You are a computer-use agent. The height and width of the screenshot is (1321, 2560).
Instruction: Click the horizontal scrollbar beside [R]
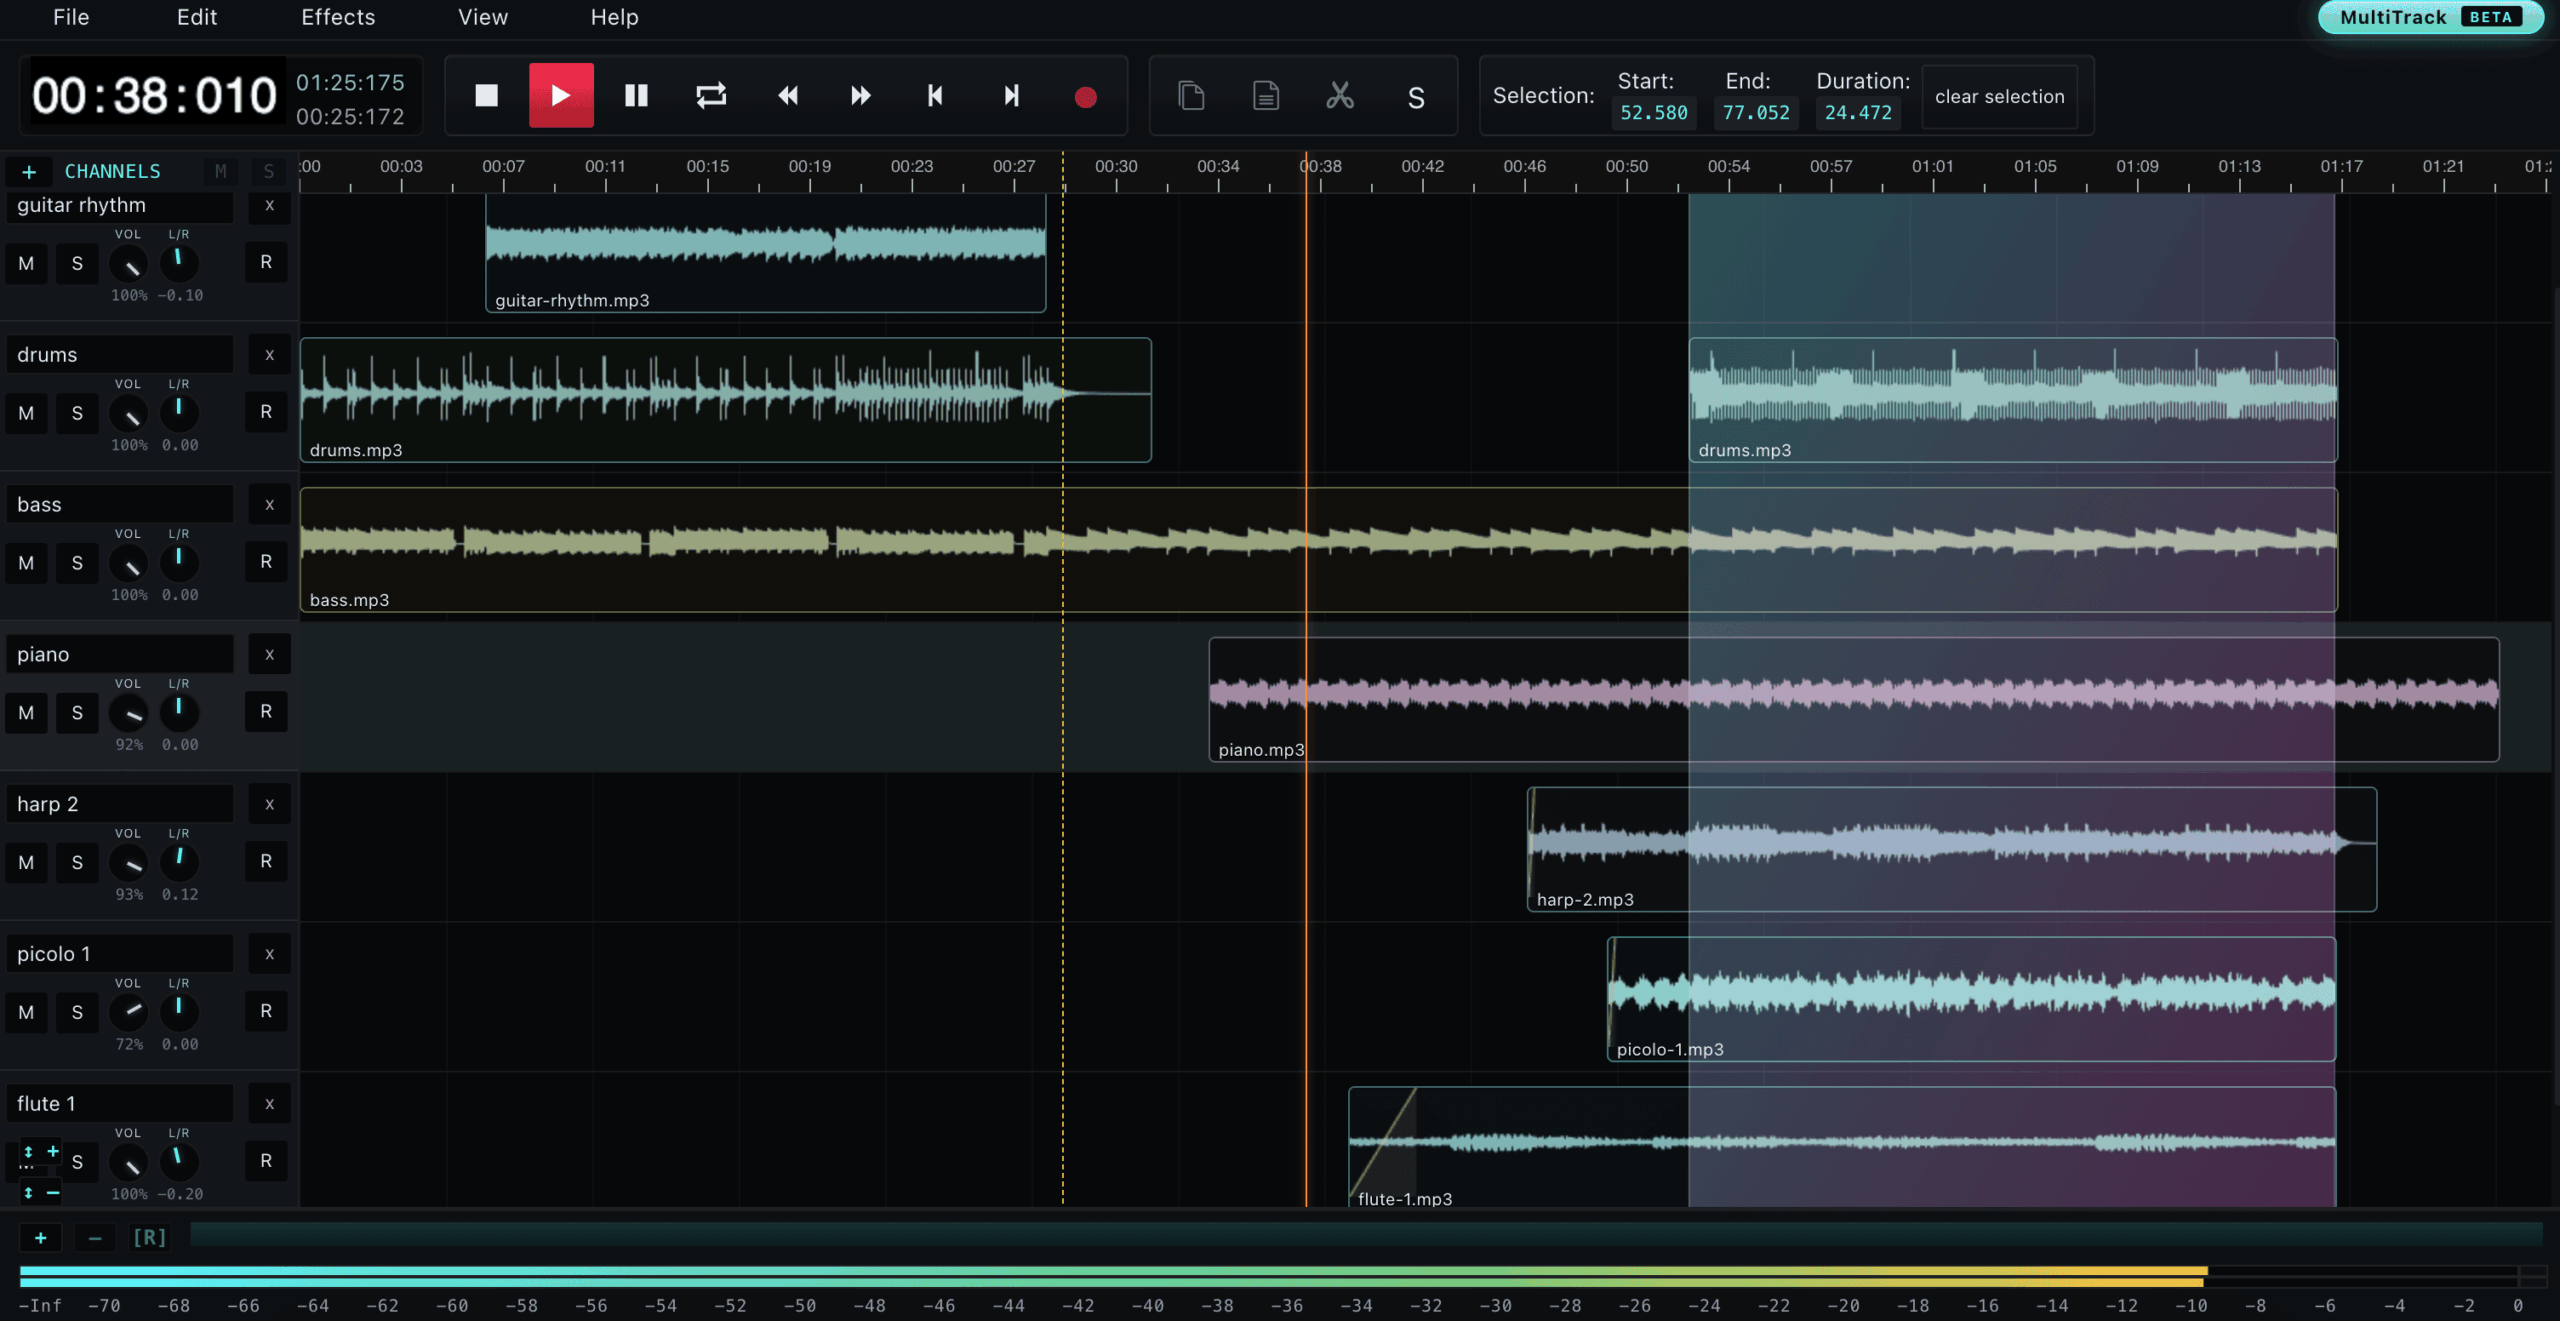1366,1234
